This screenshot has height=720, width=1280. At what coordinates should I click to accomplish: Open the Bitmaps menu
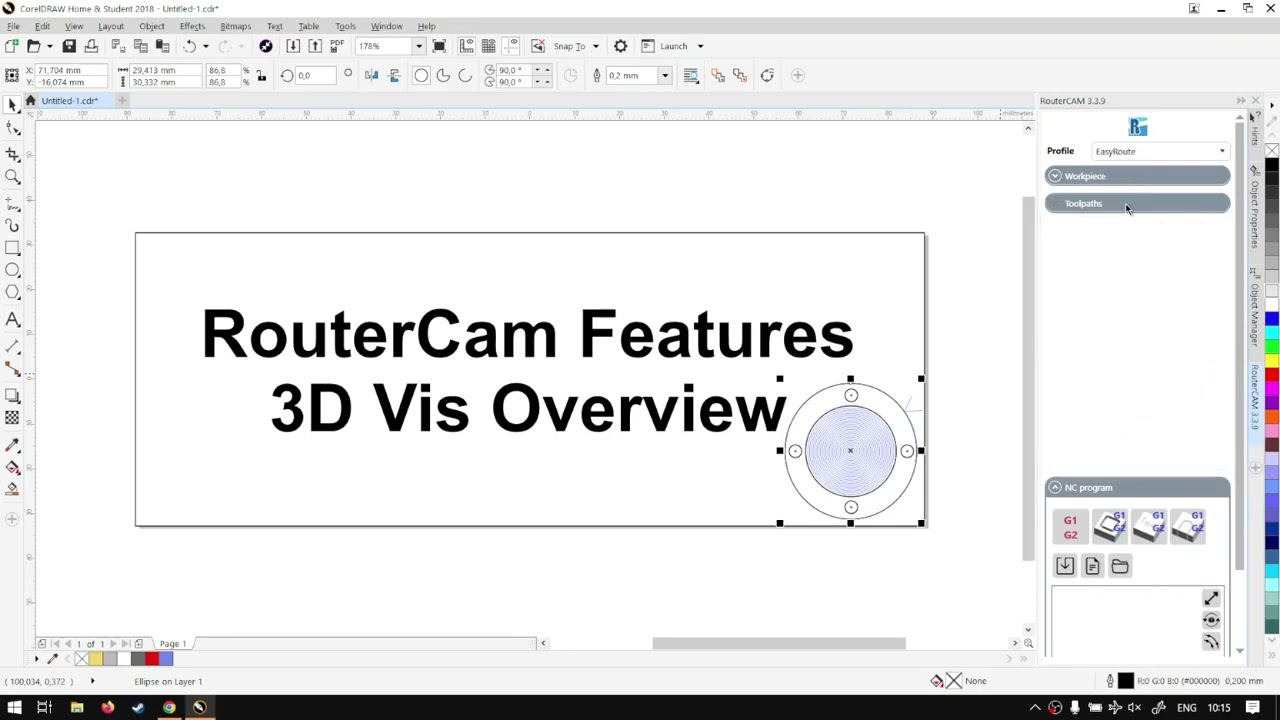click(x=235, y=26)
